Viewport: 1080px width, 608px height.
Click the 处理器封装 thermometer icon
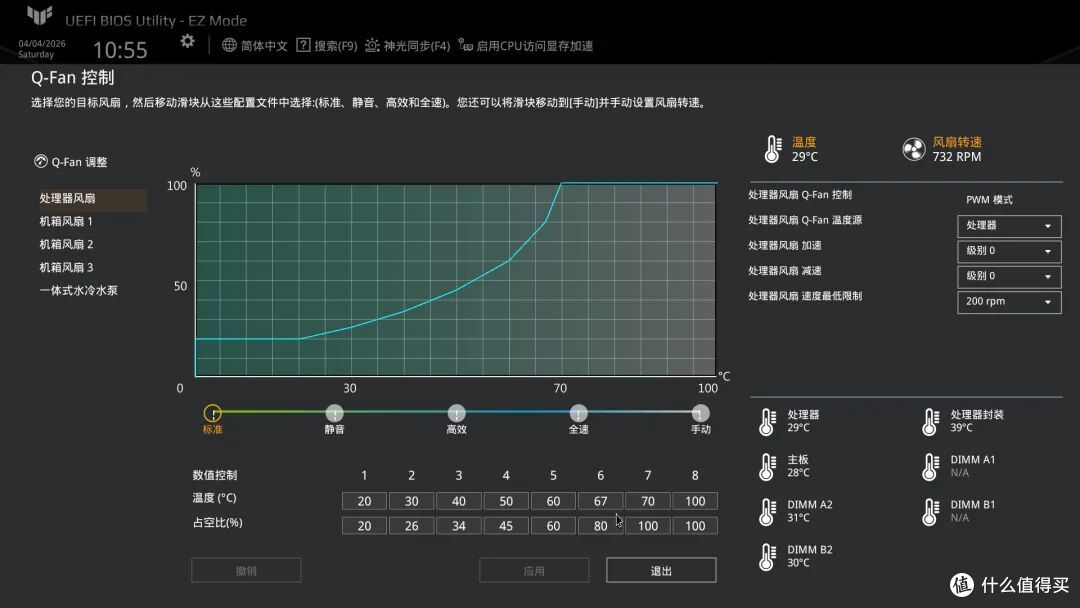click(930, 421)
